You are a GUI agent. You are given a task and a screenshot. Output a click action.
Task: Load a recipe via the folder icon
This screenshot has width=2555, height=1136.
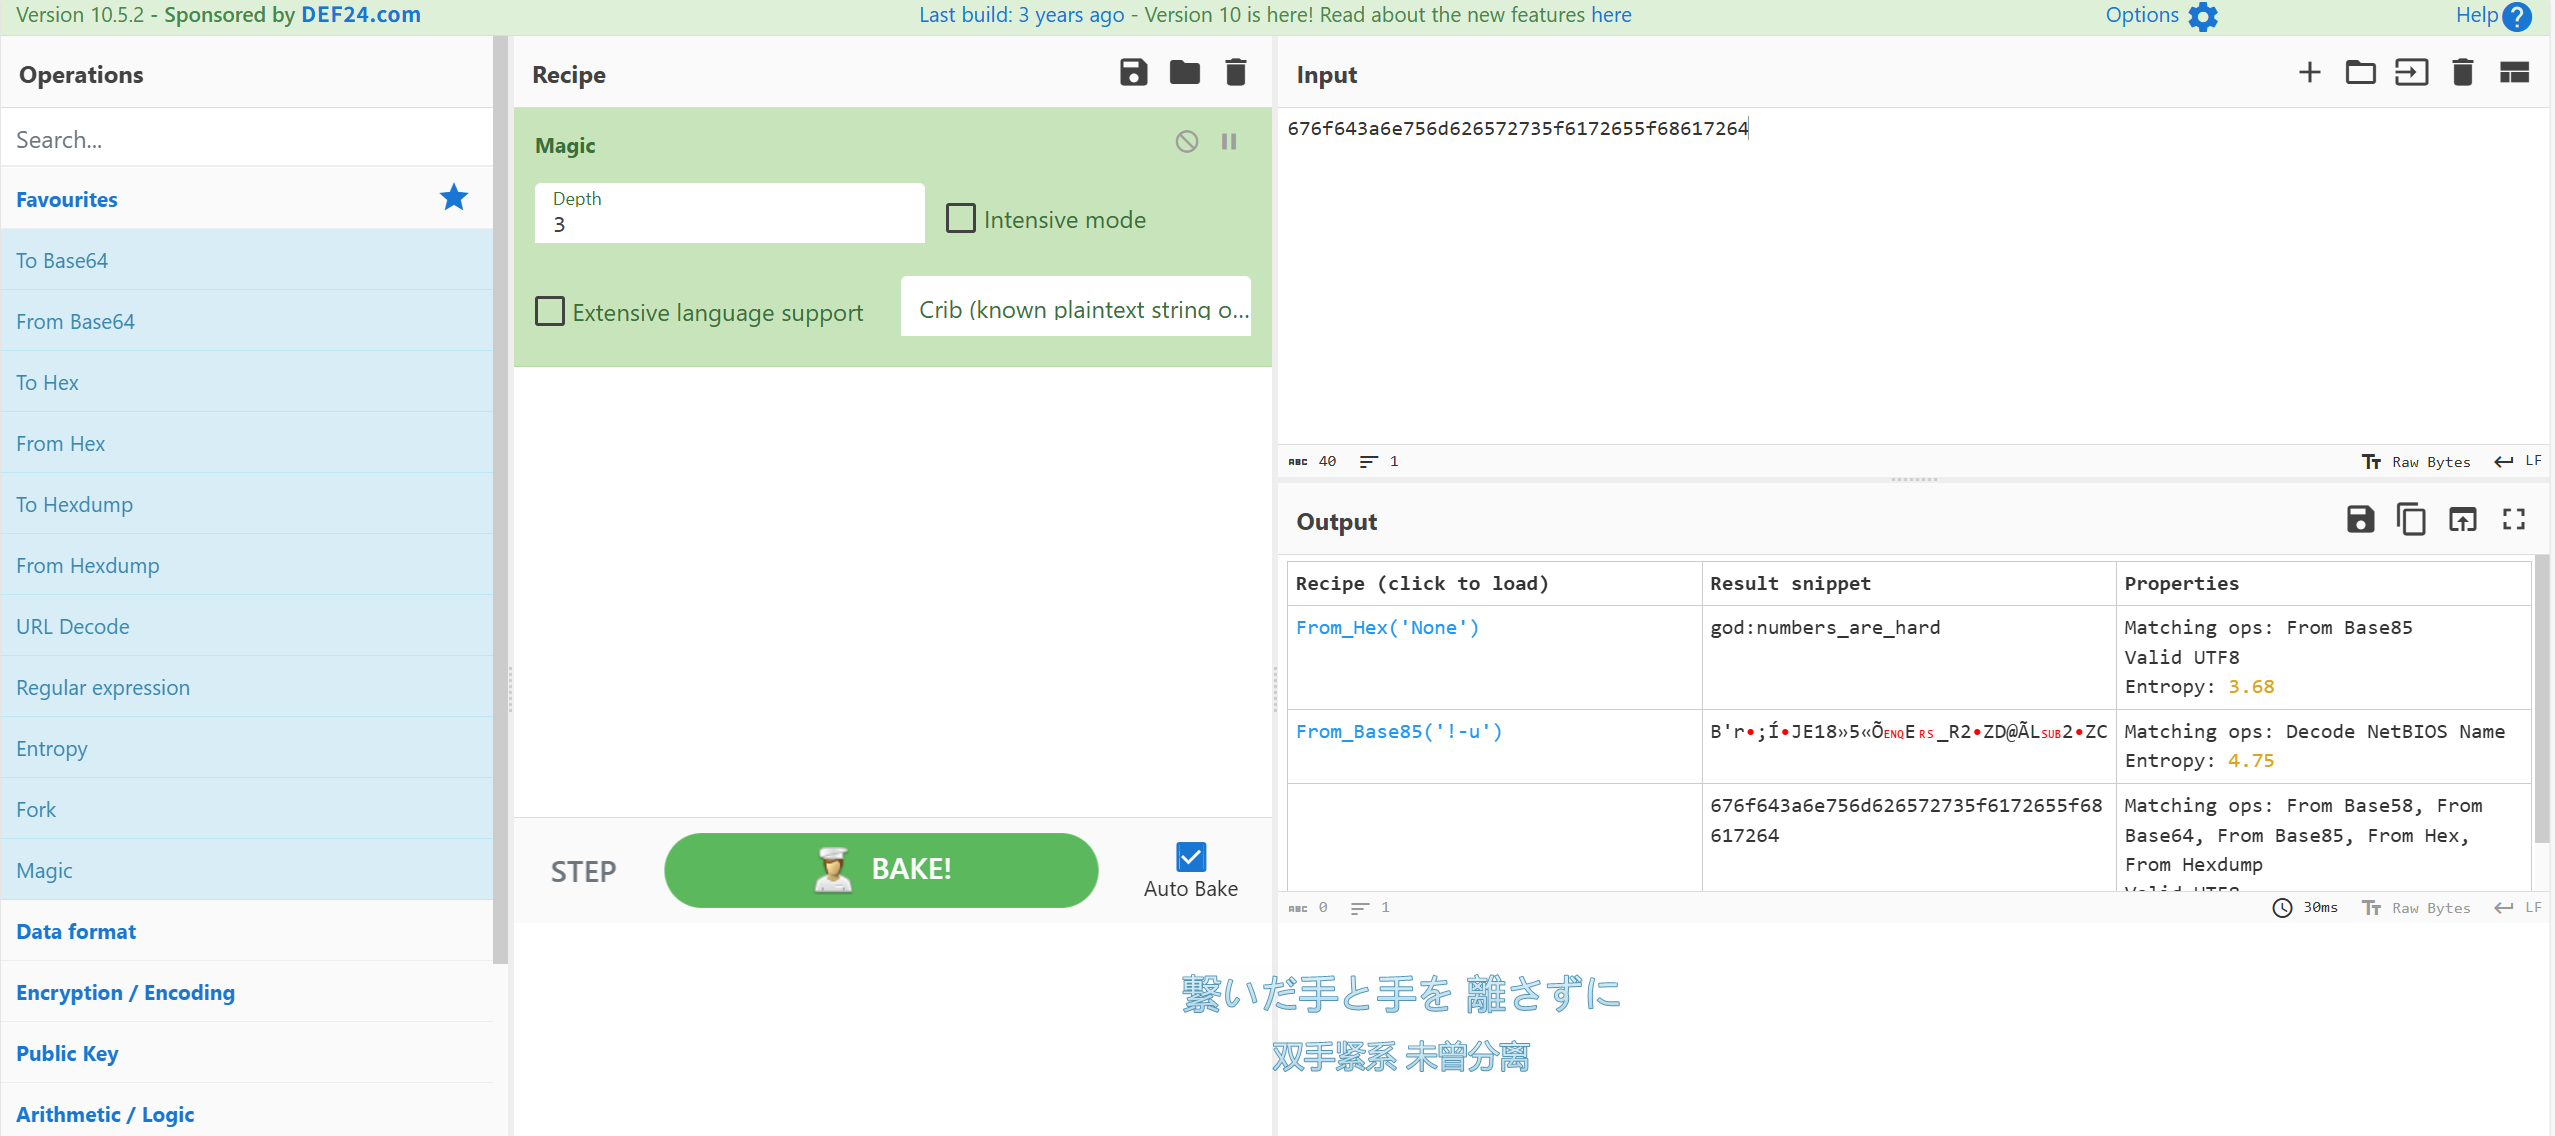[x=1184, y=73]
